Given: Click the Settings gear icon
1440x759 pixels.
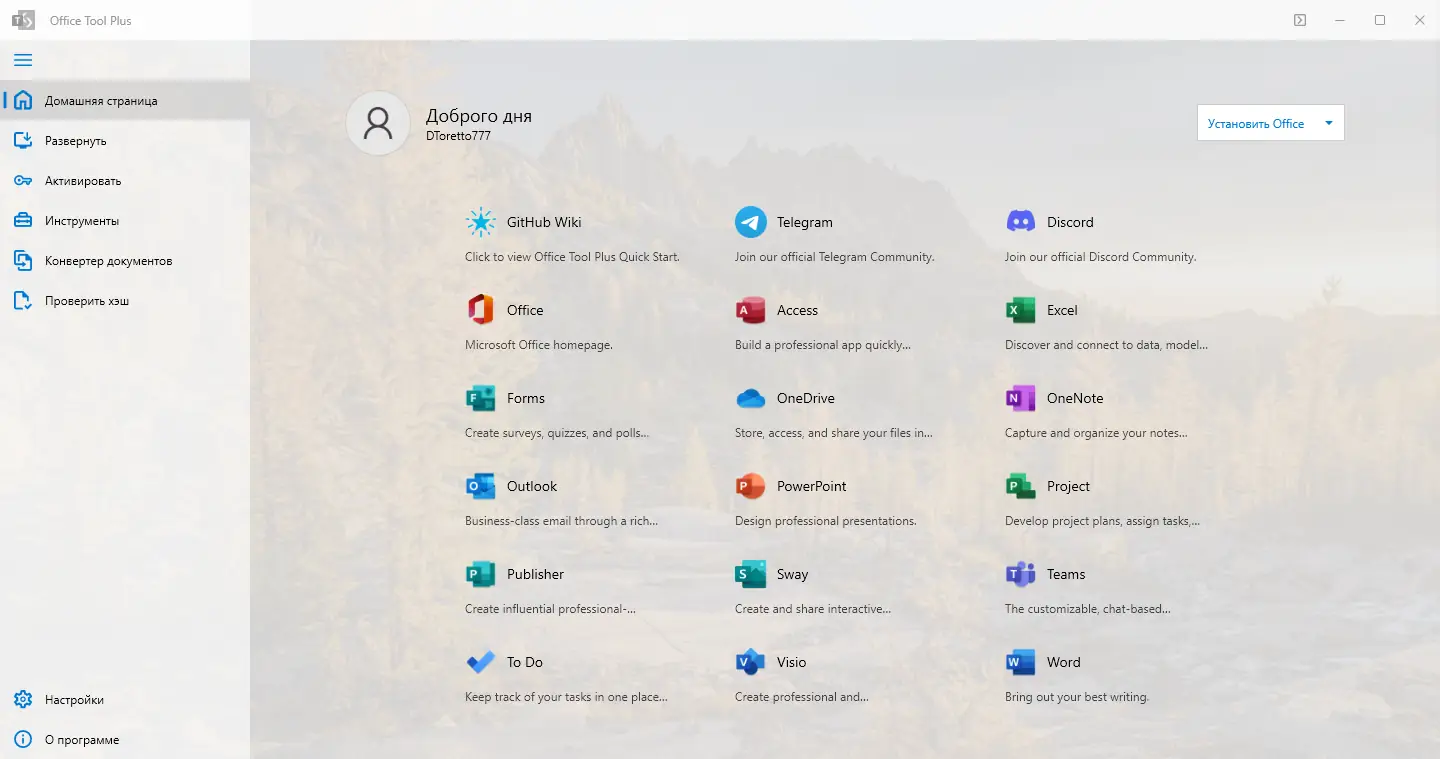Looking at the screenshot, I should (x=23, y=699).
